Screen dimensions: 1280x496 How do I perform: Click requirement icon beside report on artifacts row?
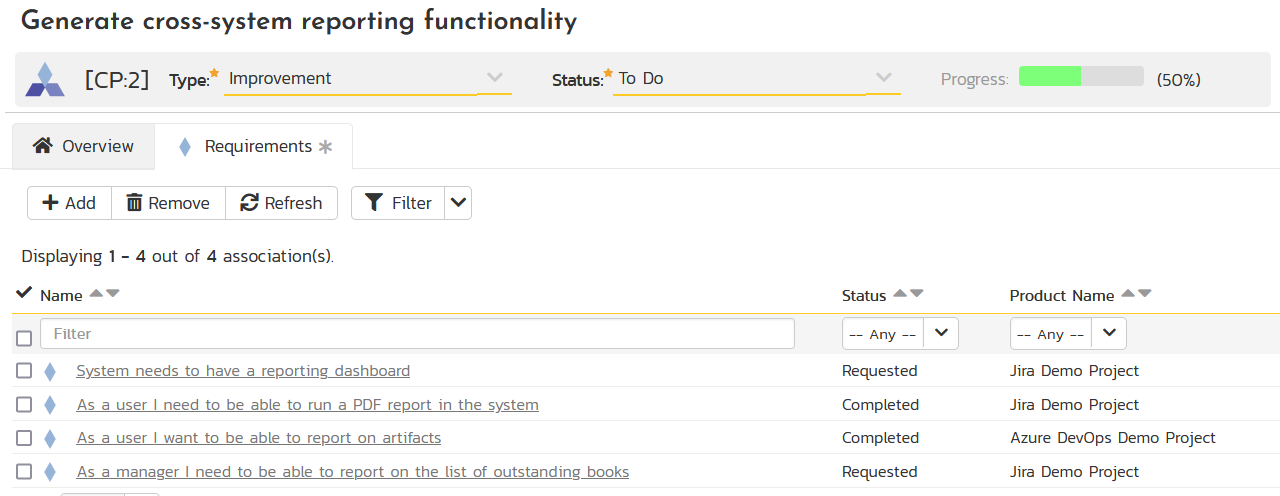pos(50,438)
